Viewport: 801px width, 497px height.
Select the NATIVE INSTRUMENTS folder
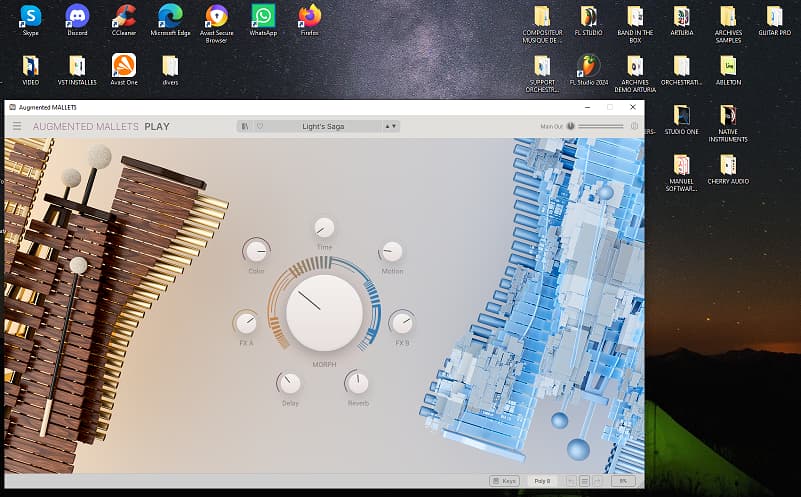[x=728, y=123]
